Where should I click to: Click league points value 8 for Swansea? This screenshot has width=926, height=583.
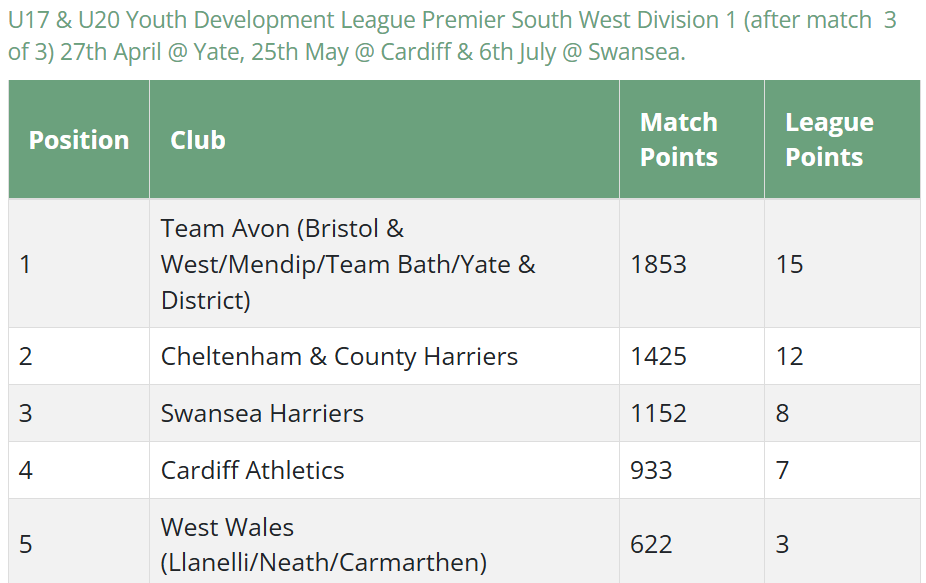pos(782,413)
